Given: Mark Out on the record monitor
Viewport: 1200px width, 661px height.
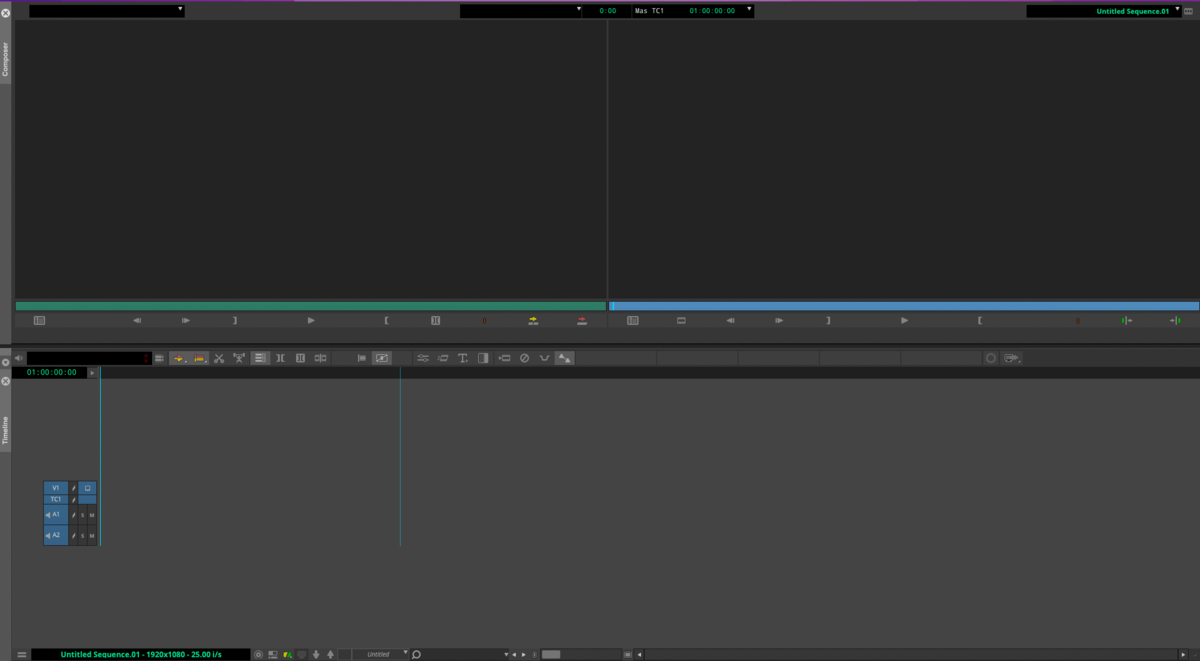Looking at the screenshot, I should tap(980, 320).
